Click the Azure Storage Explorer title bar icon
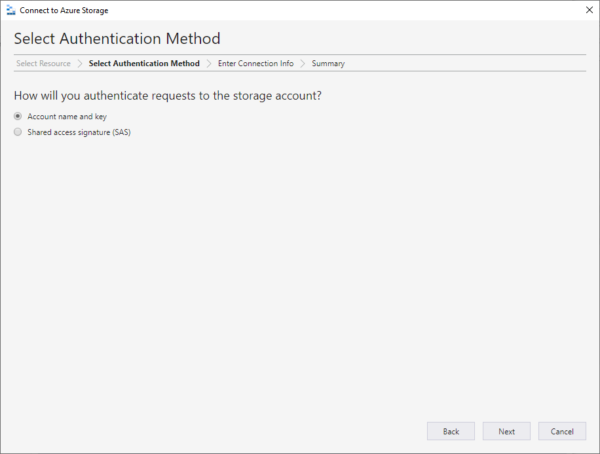 pos(11,10)
